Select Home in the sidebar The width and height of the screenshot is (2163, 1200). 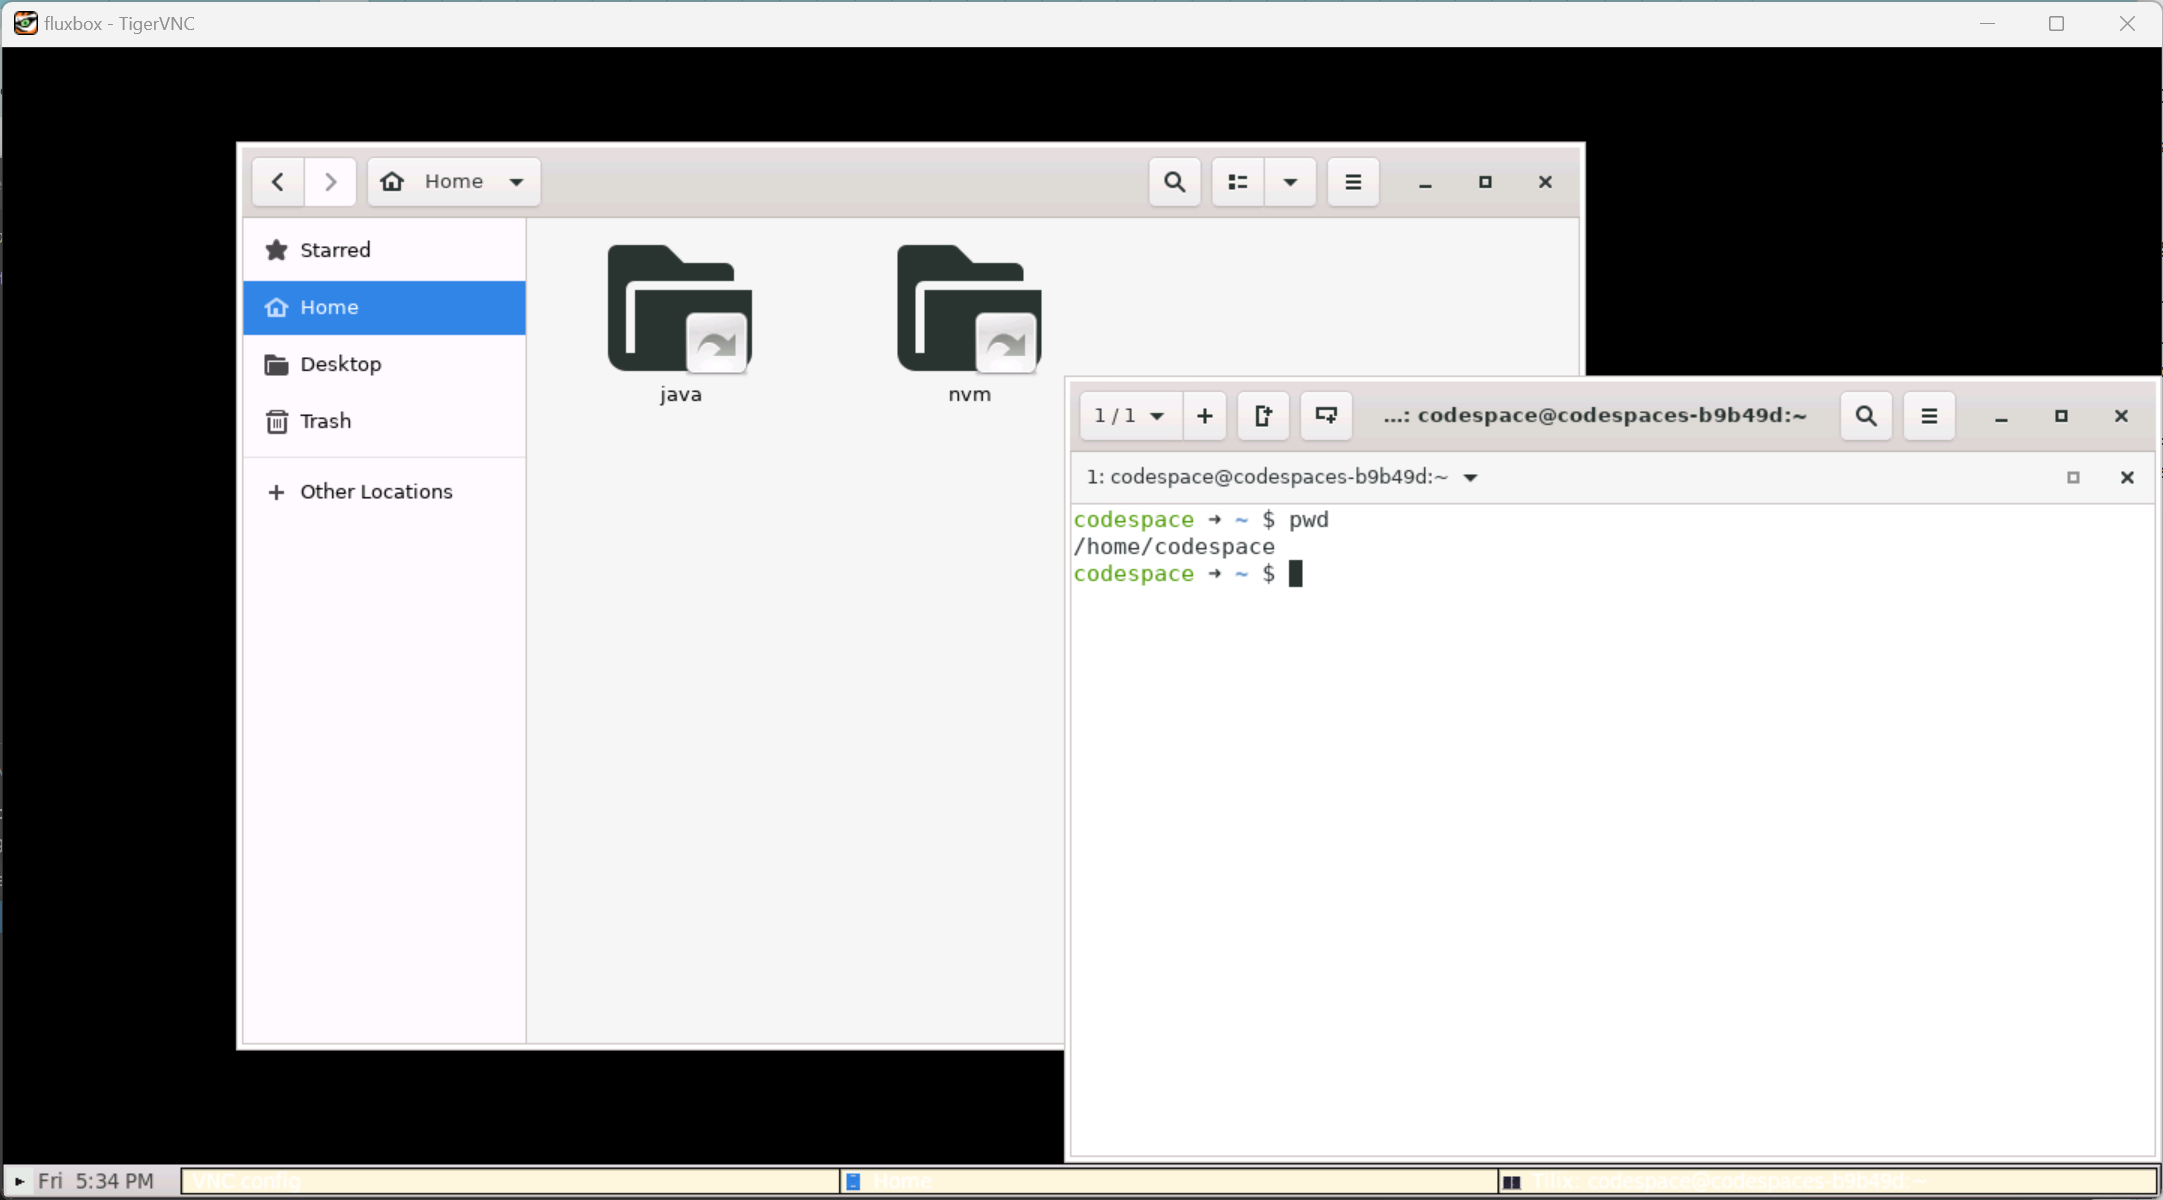coord(330,307)
